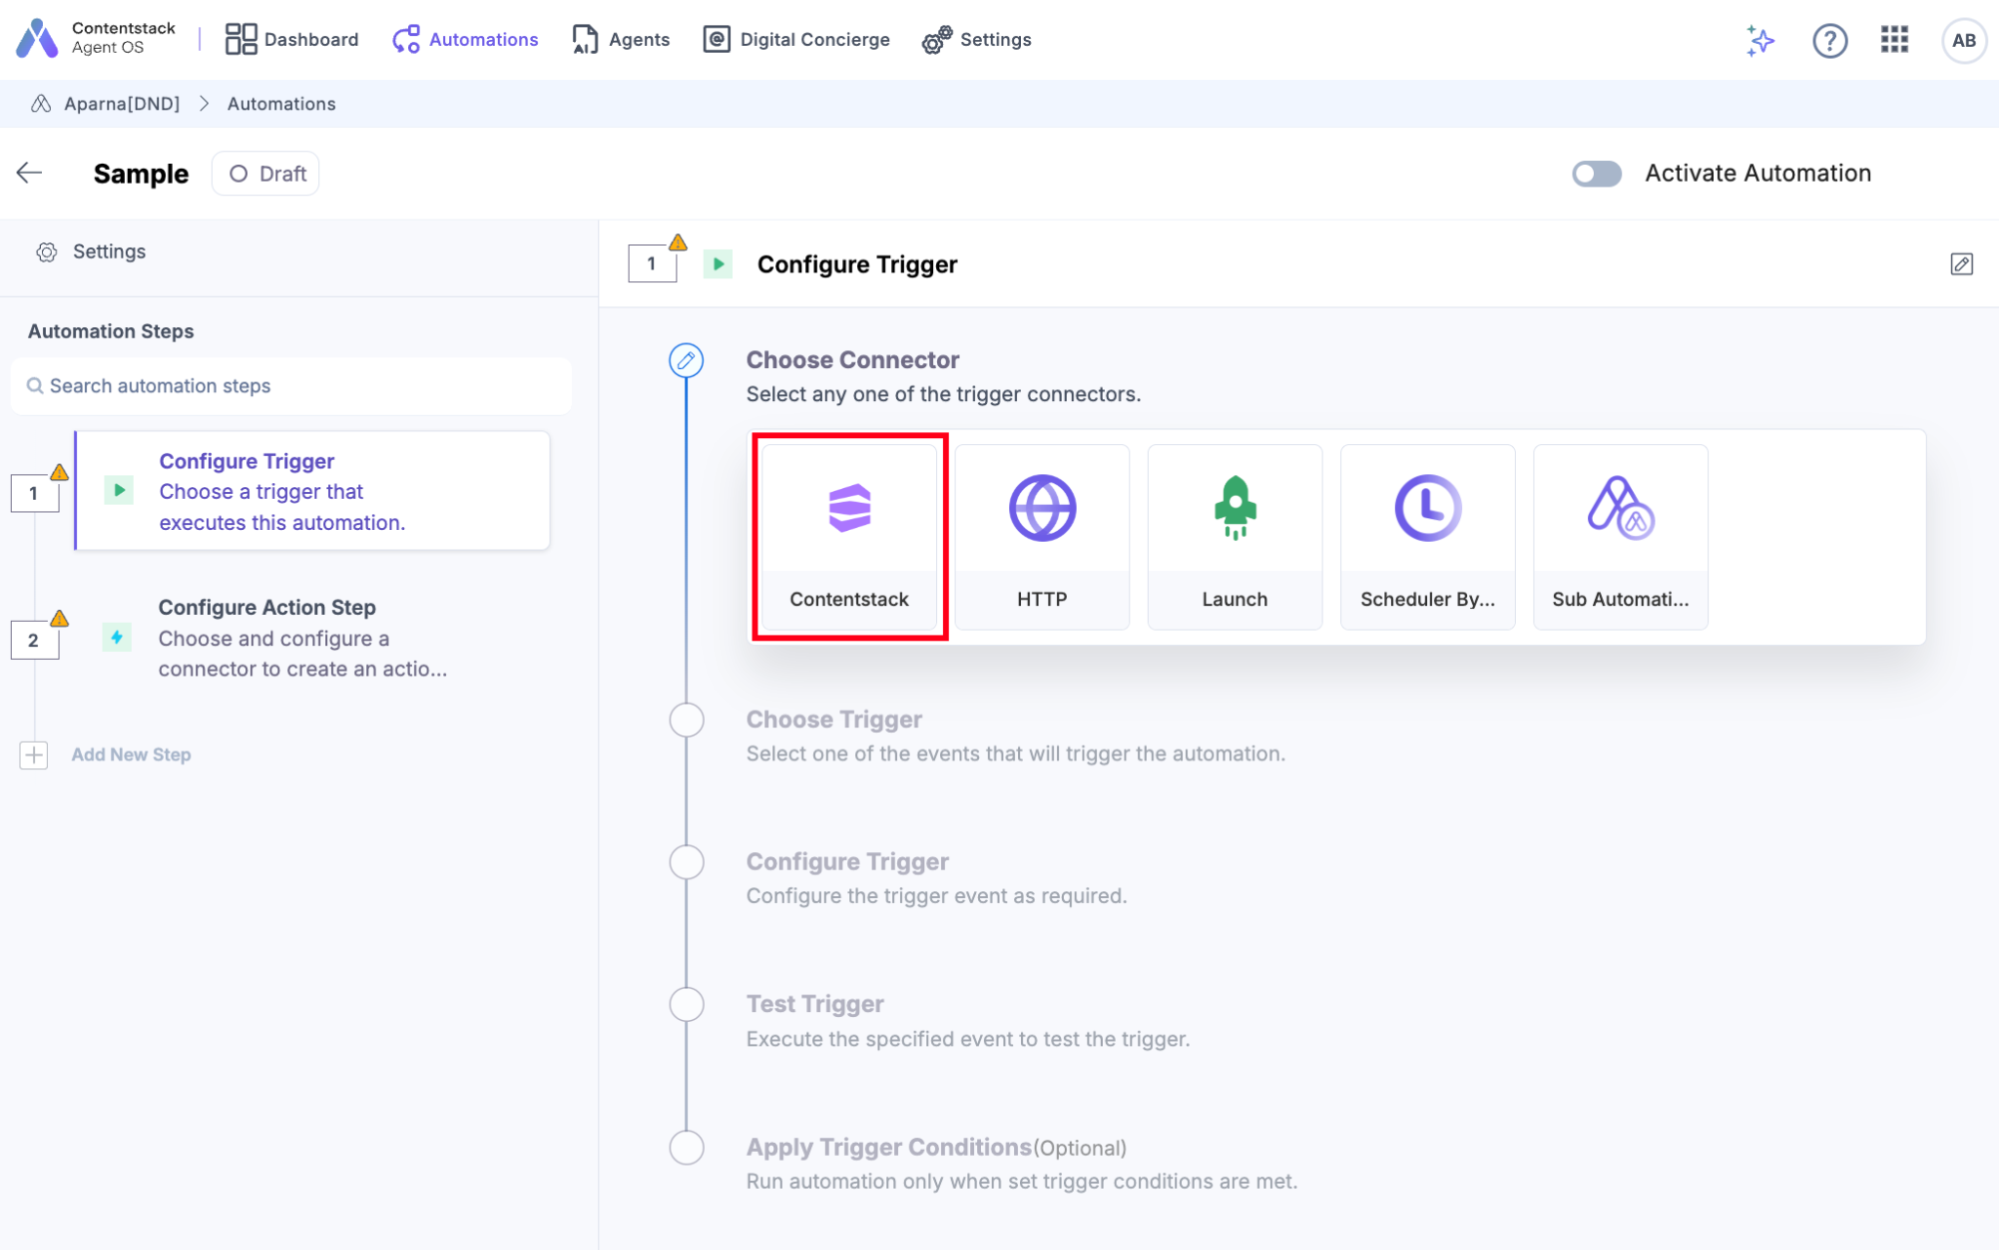The width and height of the screenshot is (1999, 1251).
Task: Open the Agents section
Action: click(621, 39)
